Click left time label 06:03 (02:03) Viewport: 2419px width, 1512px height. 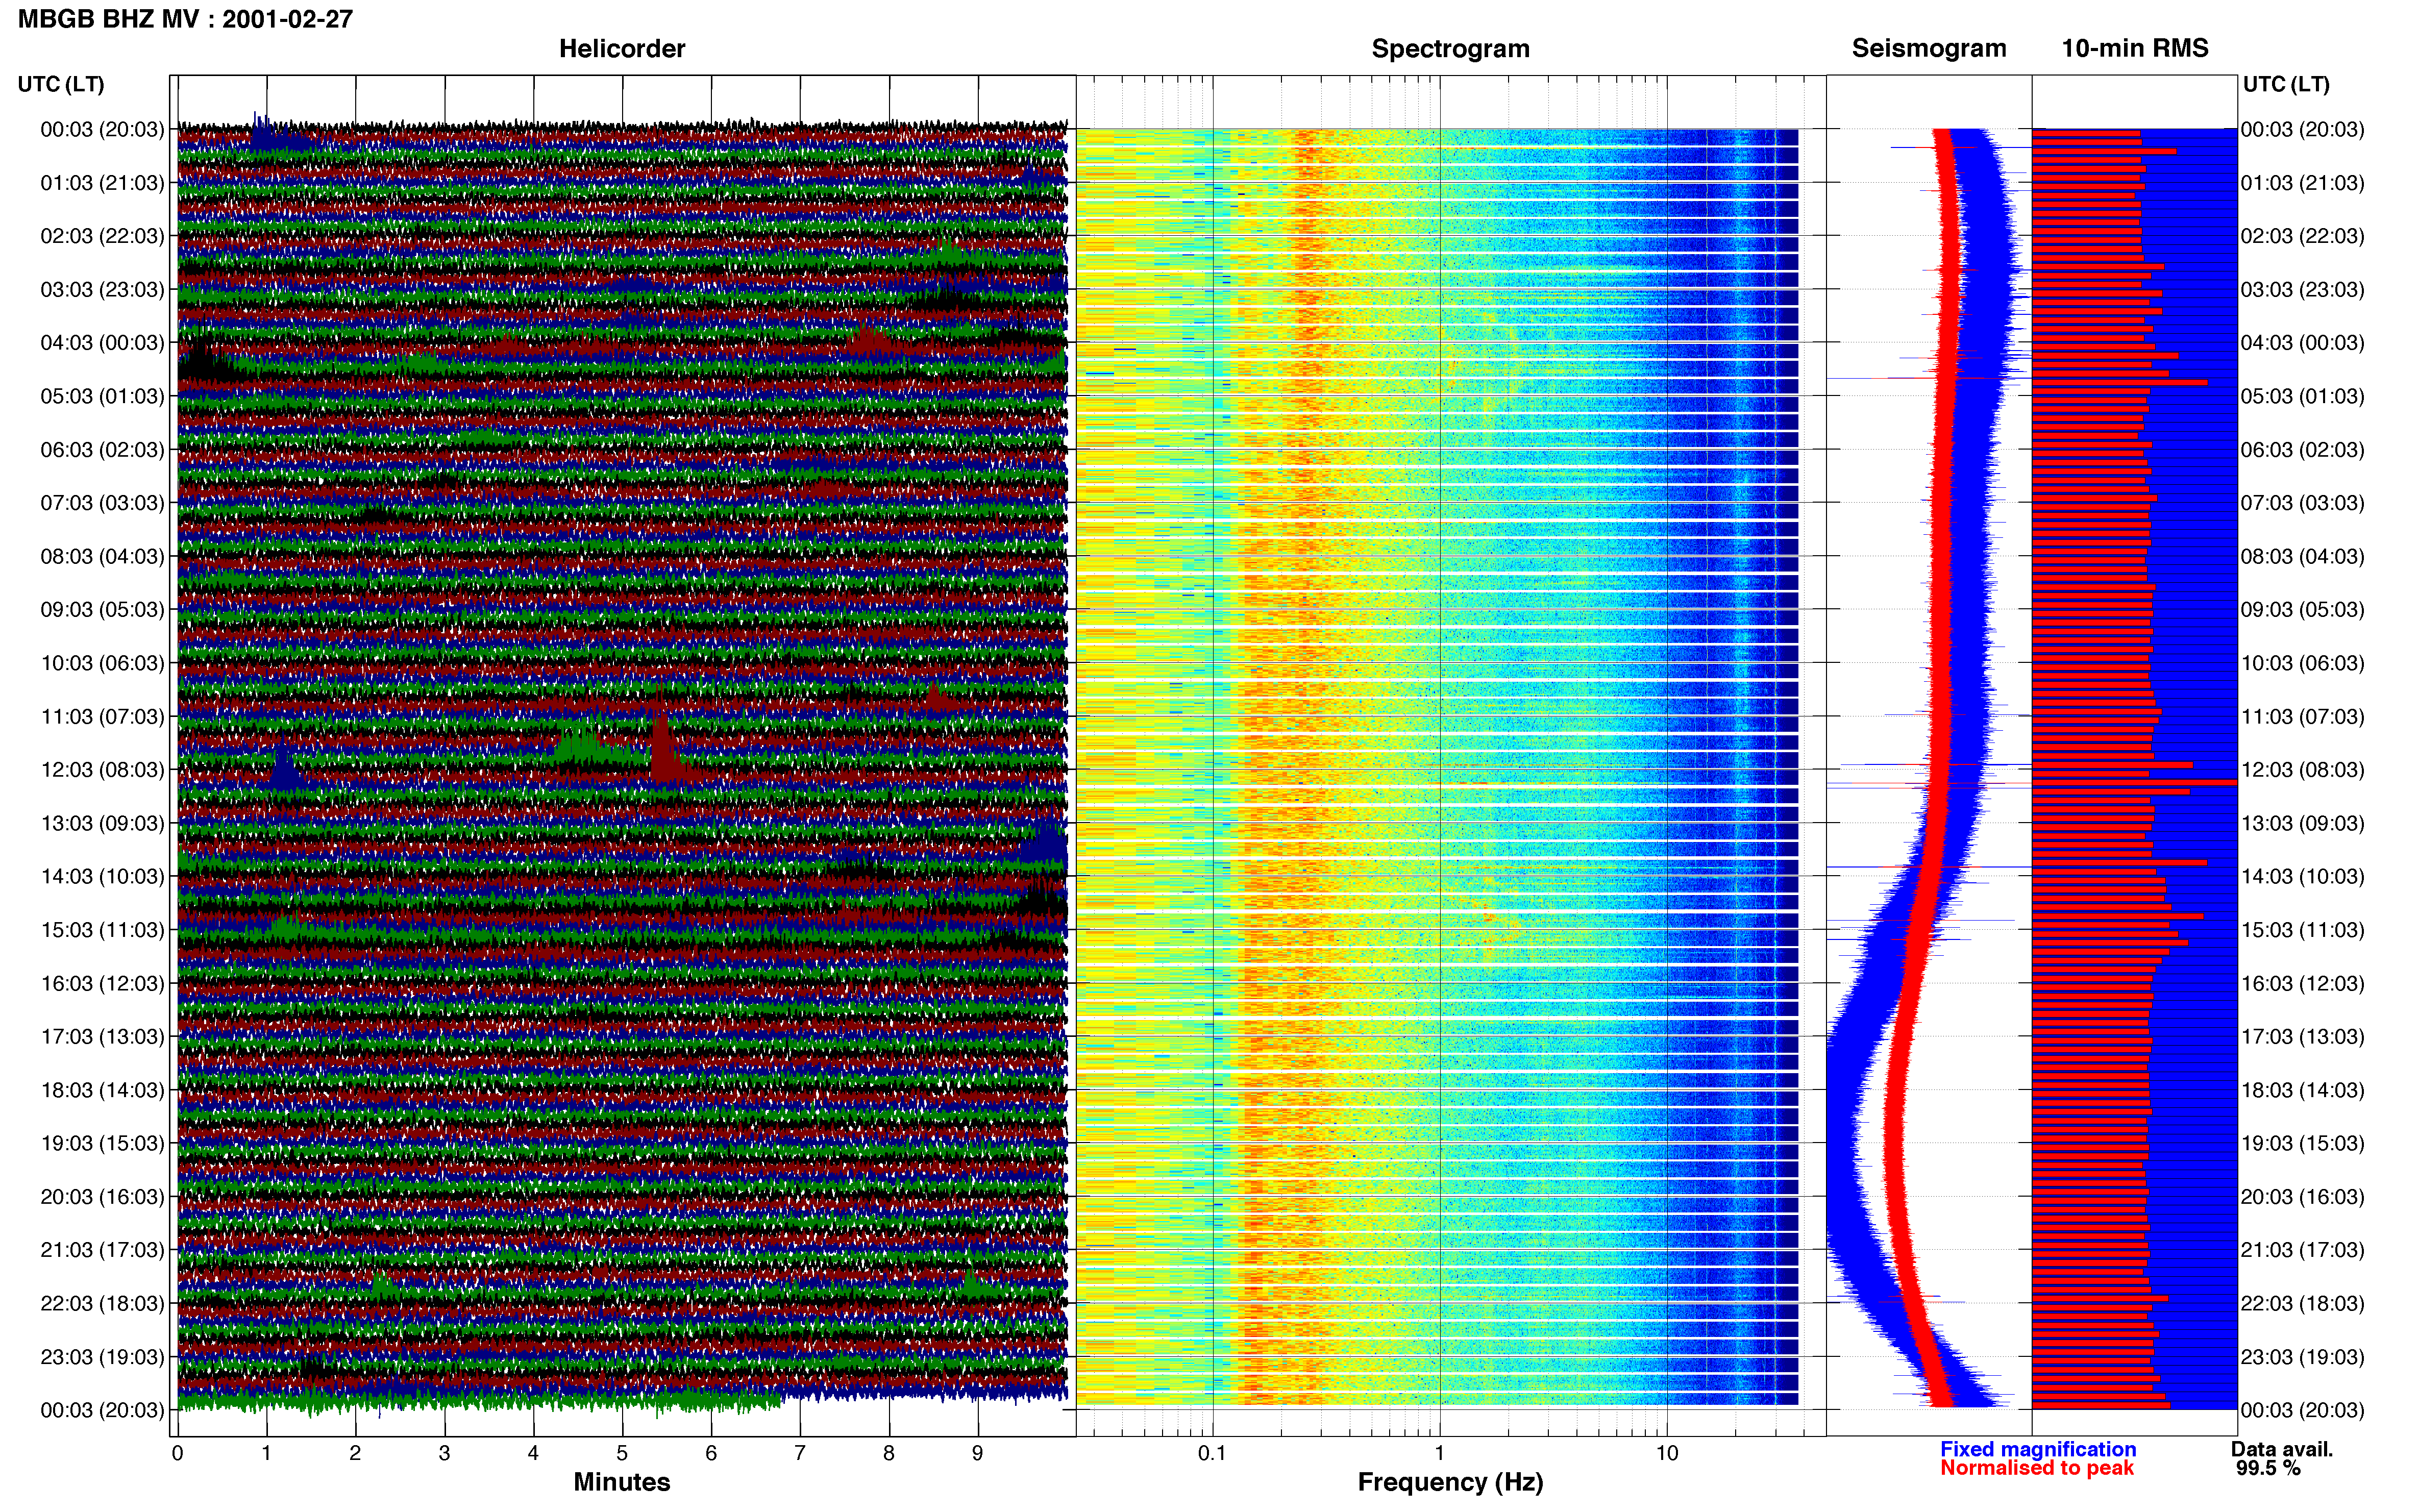[x=102, y=450]
